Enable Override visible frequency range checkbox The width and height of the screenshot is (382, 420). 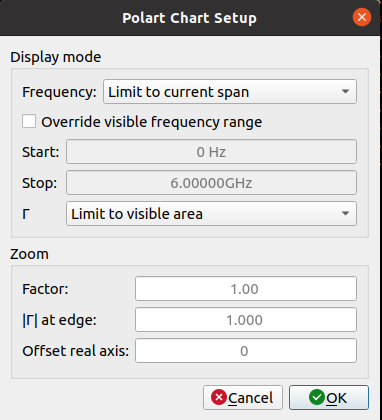pyautogui.click(x=29, y=121)
